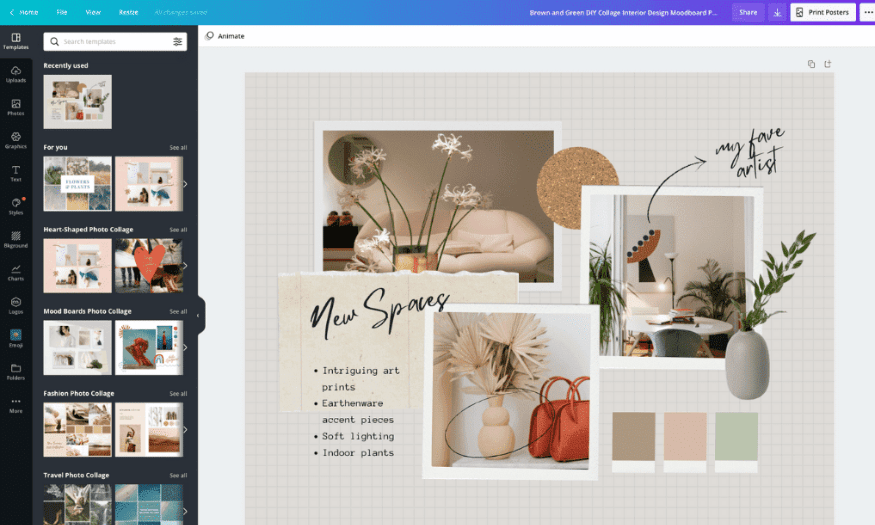Open the three-dots menu in top bar

point(867,12)
